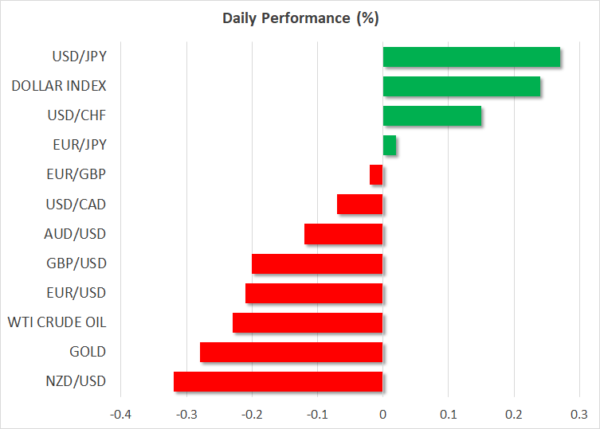Select the red EUR/USD bar
The image size is (600, 429).
coord(314,293)
